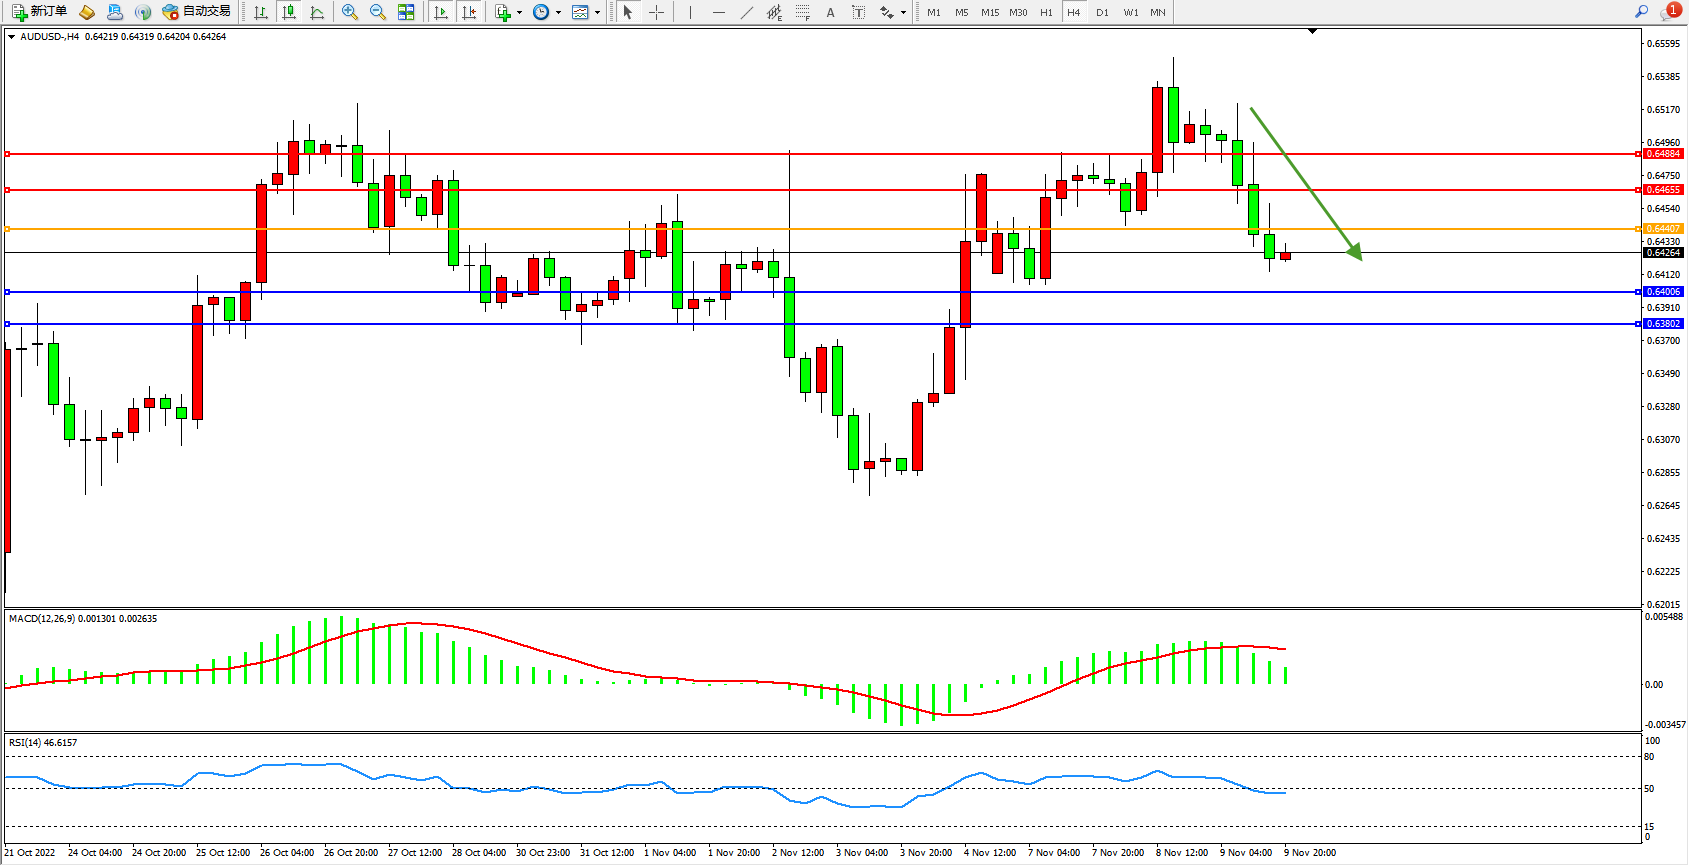Toggle the chart shift option
The height and width of the screenshot is (866, 1689).
pyautogui.click(x=469, y=12)
